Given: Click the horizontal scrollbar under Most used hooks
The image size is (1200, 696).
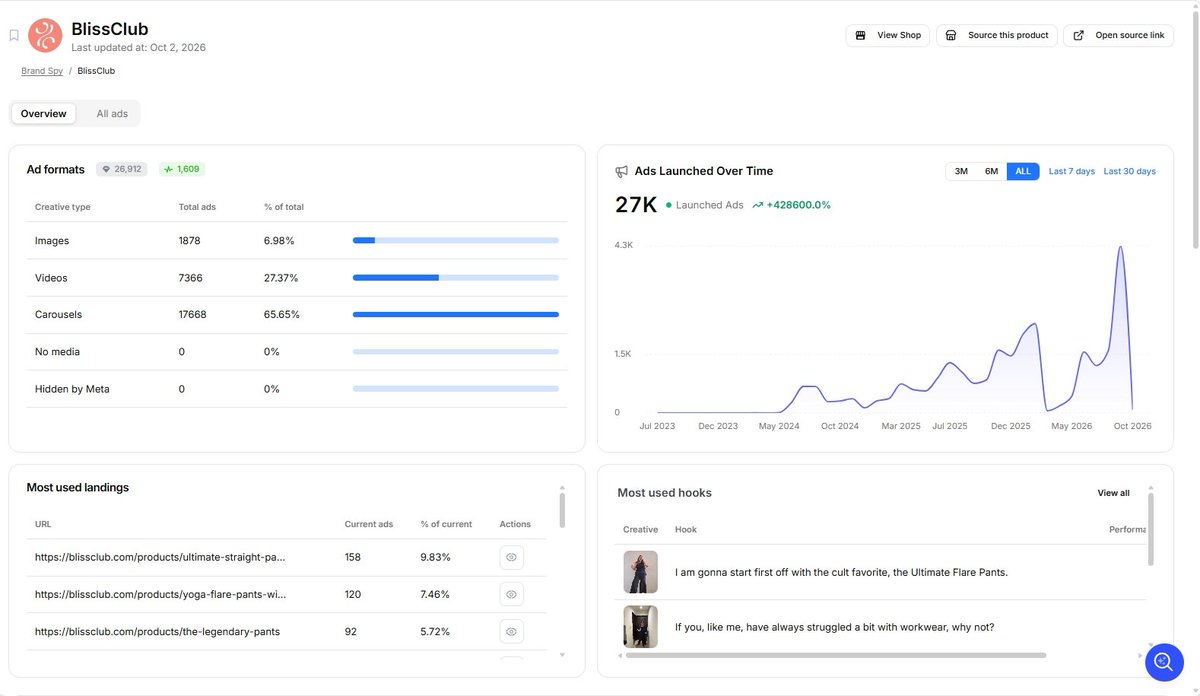Looking at the screenshot, I should pos(835,655).
